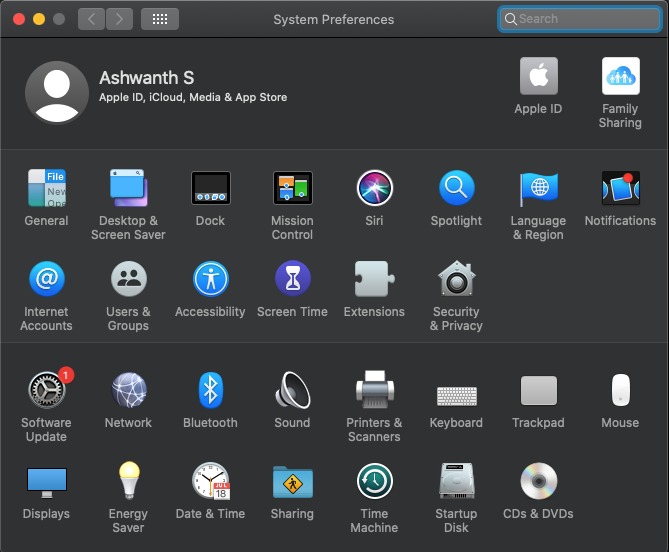Go forward with the right arrow button
The height and width of the screenshot is (552, 669).
click(x=119, y=19)
